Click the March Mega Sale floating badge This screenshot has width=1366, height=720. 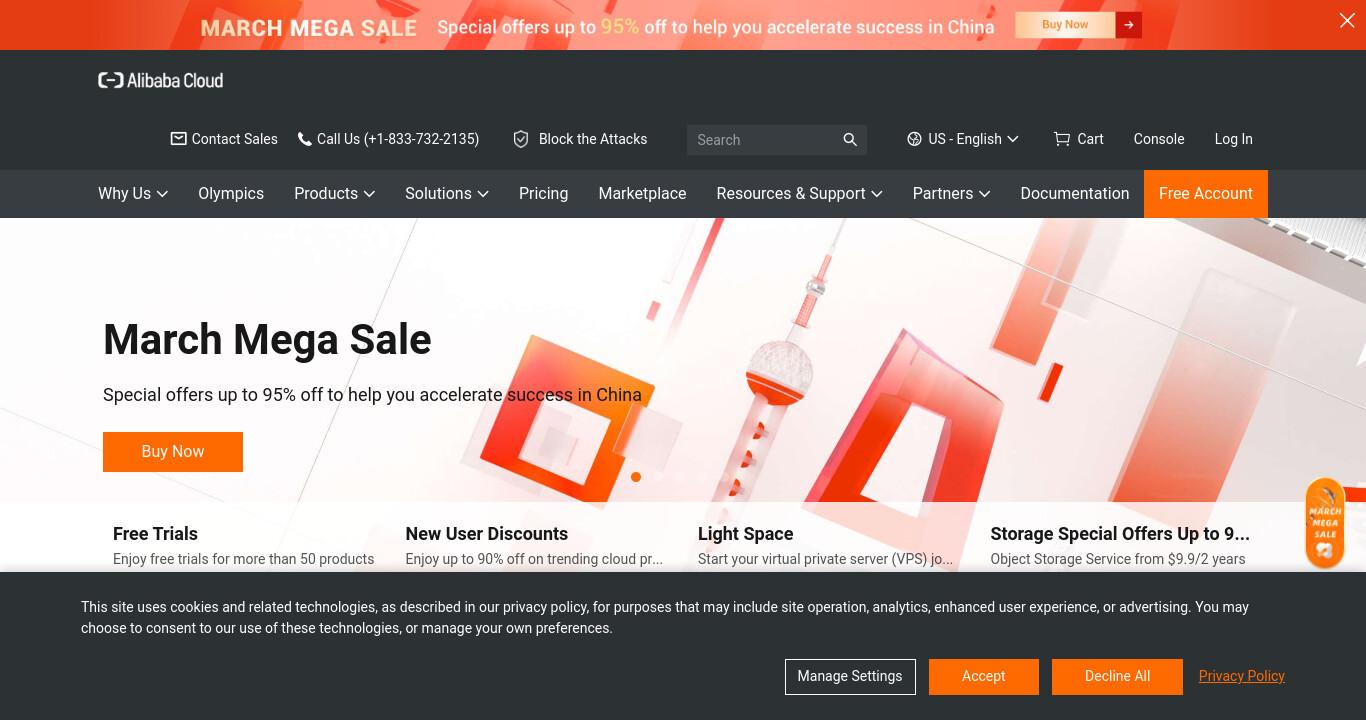coord(1325,523)
